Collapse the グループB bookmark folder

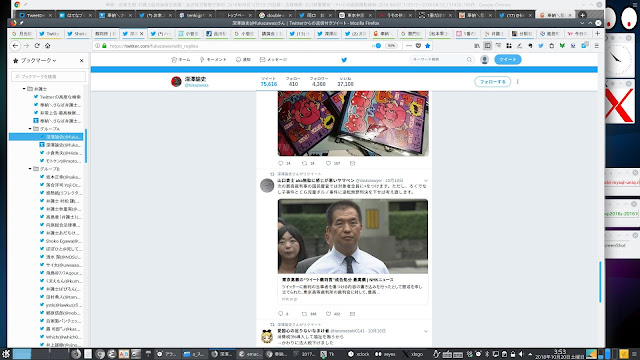pyautogui.click(x=30, y=169)
